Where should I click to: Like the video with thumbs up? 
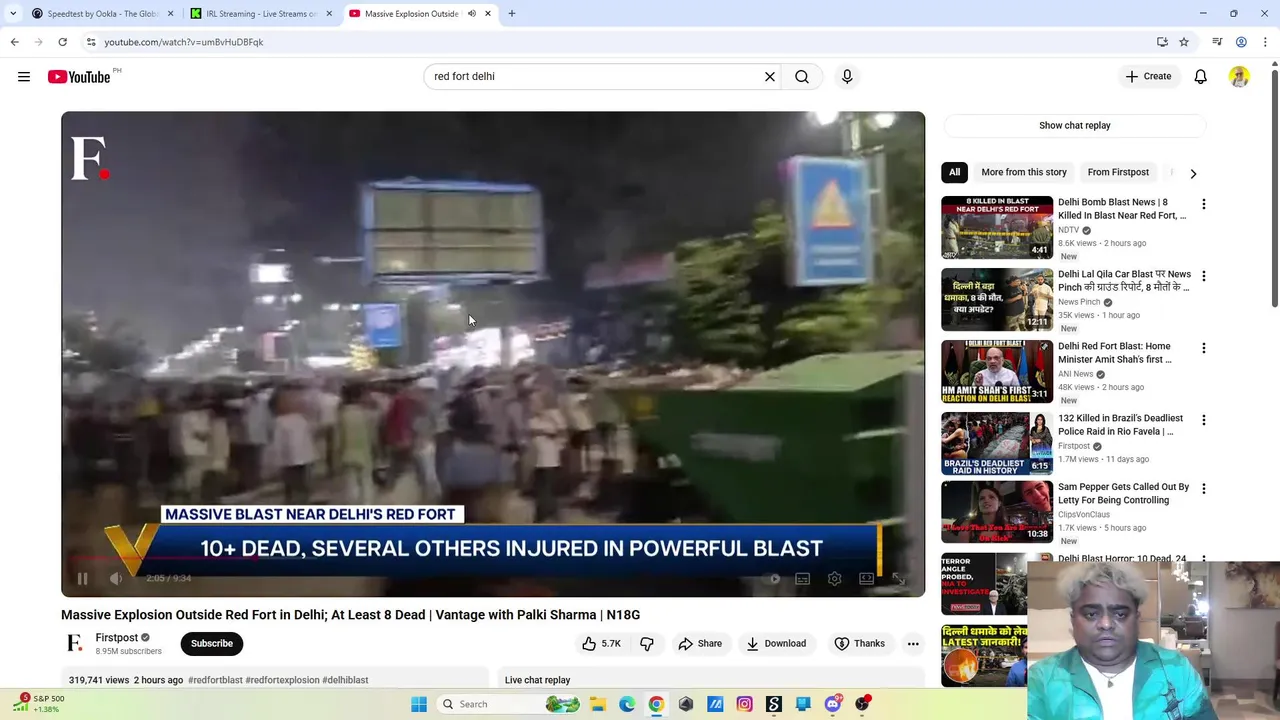[602, 644]
